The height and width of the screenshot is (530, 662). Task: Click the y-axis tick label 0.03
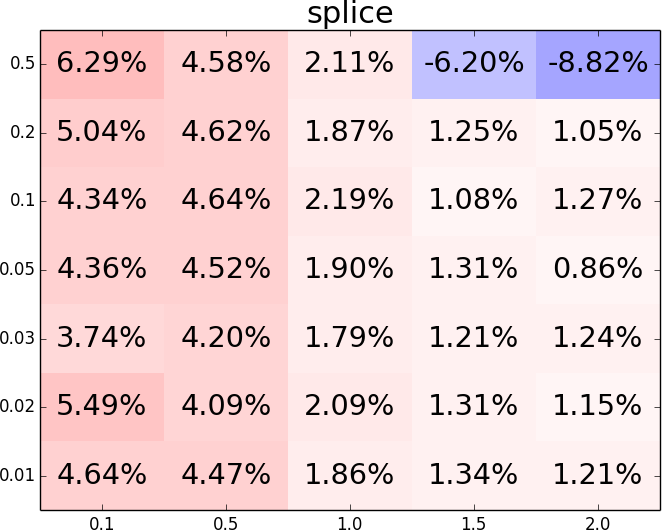[21, 338]
